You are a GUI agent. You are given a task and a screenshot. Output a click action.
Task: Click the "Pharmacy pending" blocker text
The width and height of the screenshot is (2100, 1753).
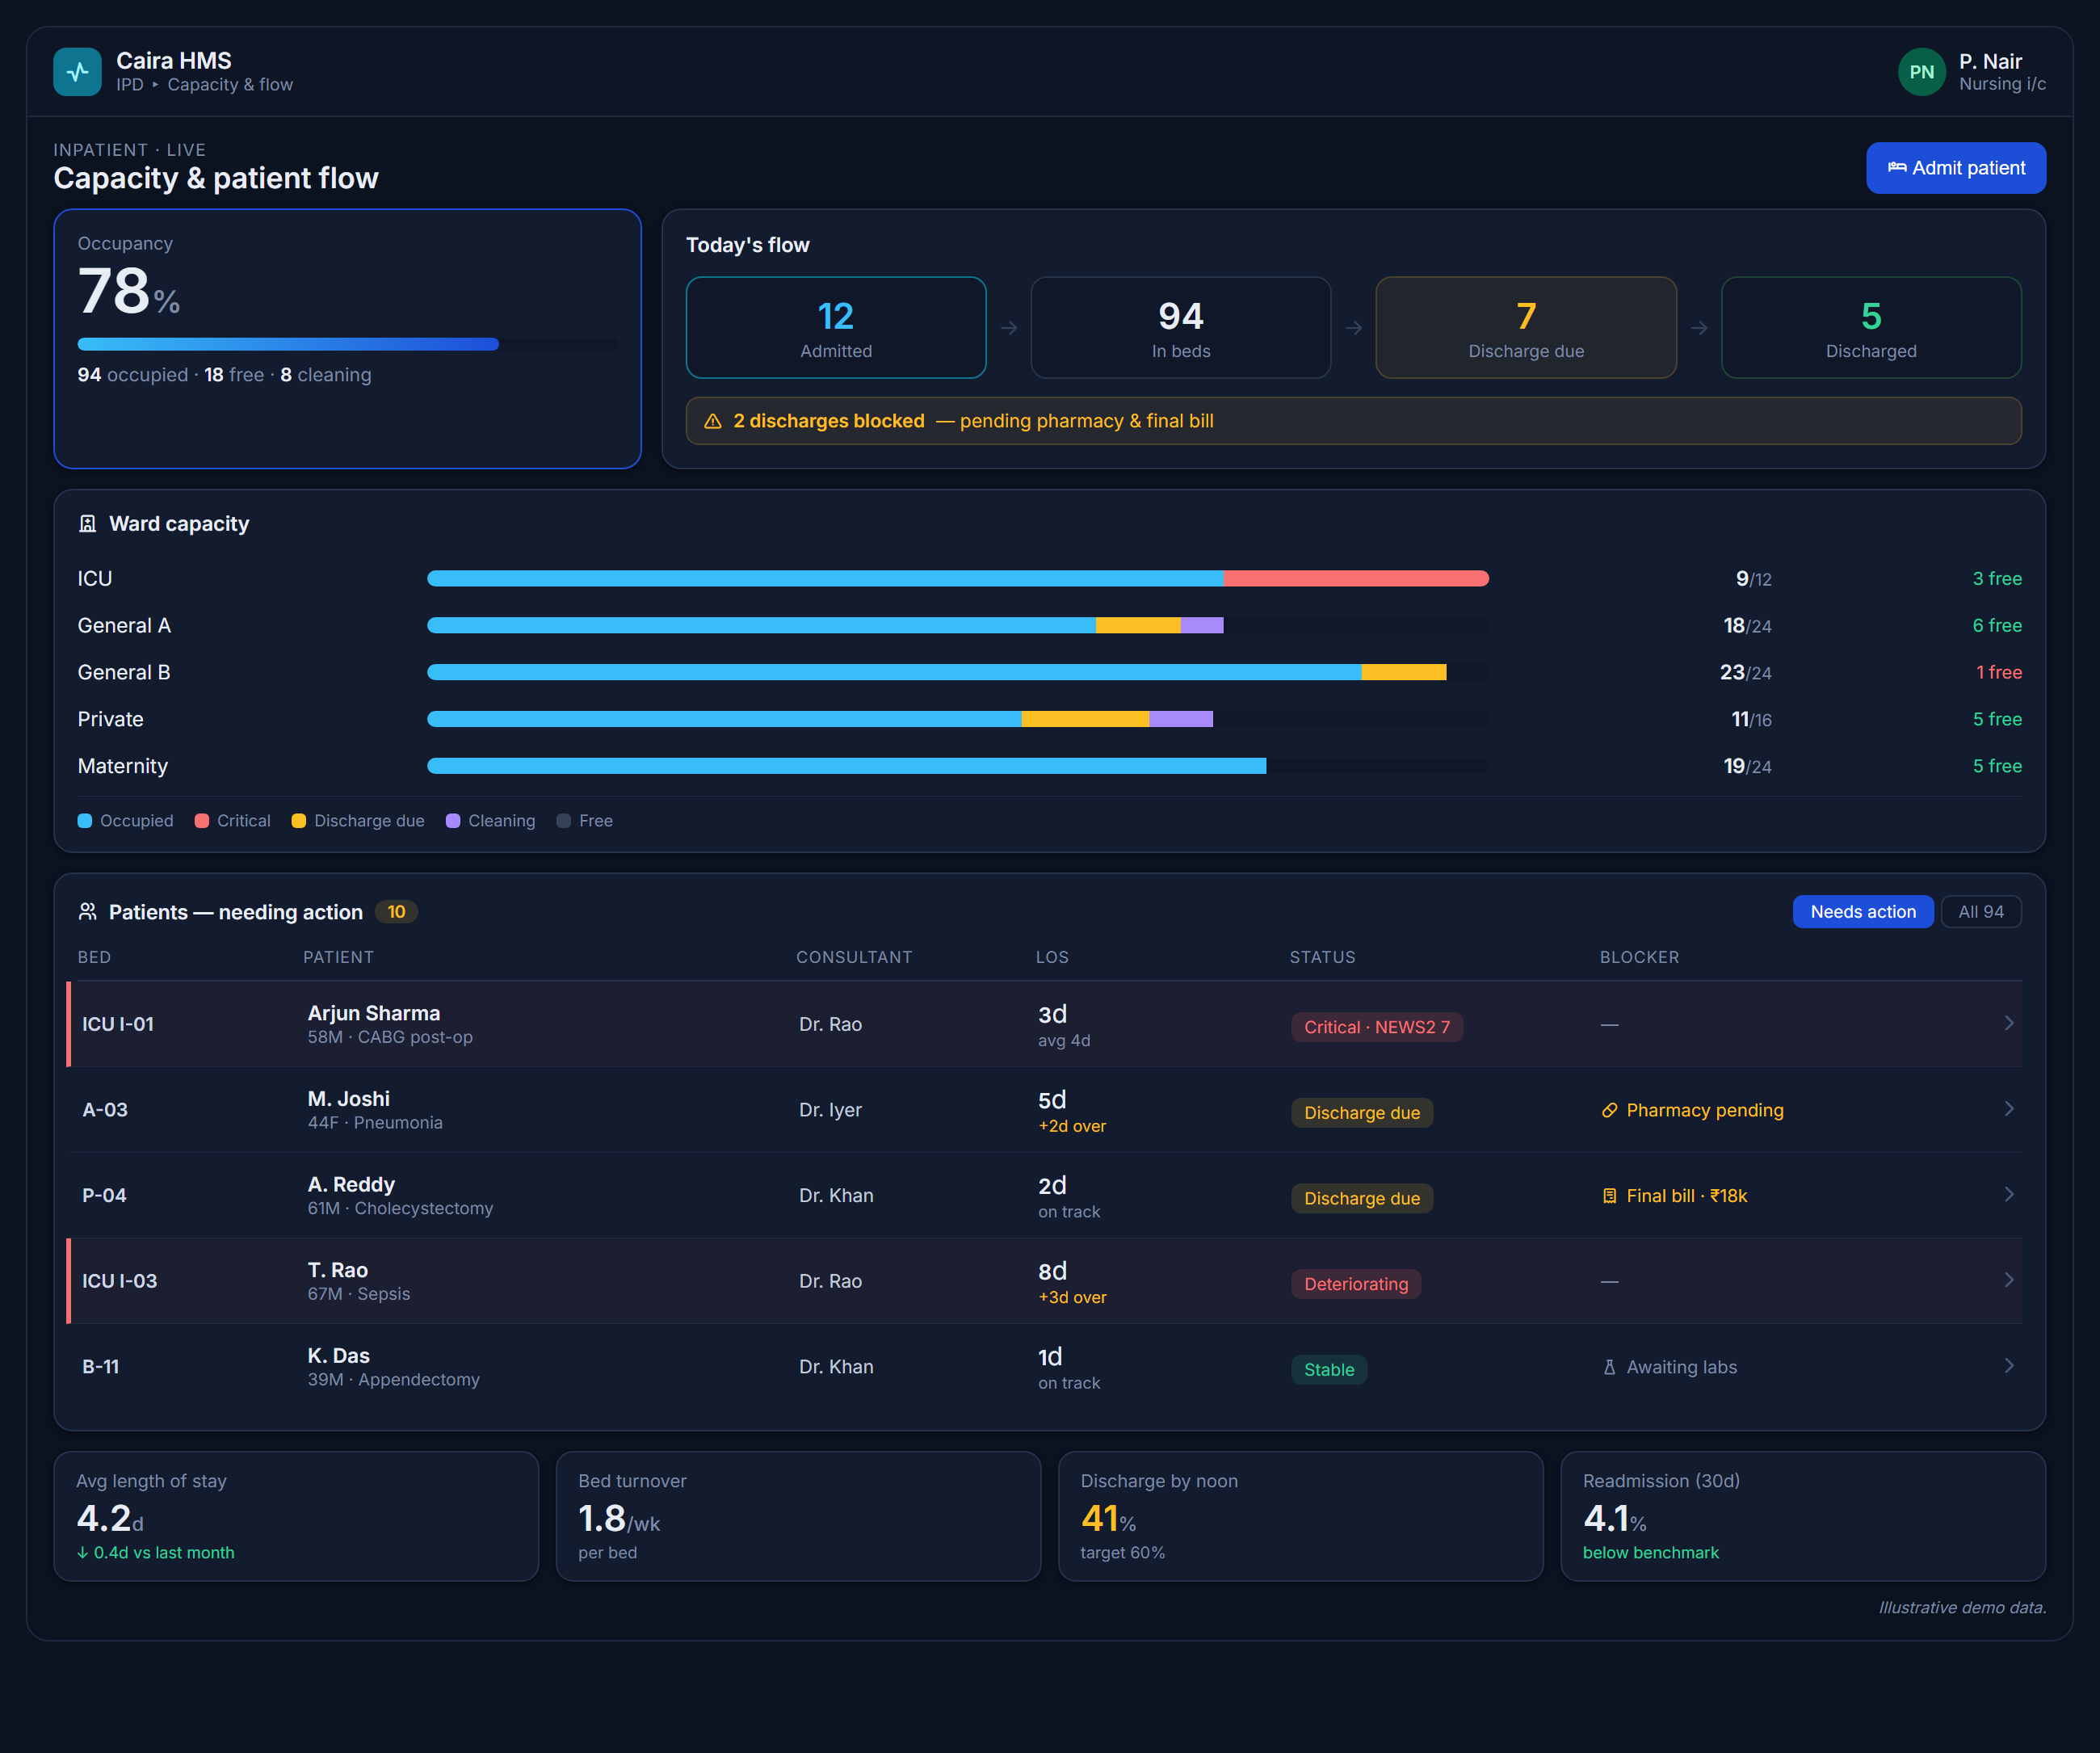click(1704, 1110)
